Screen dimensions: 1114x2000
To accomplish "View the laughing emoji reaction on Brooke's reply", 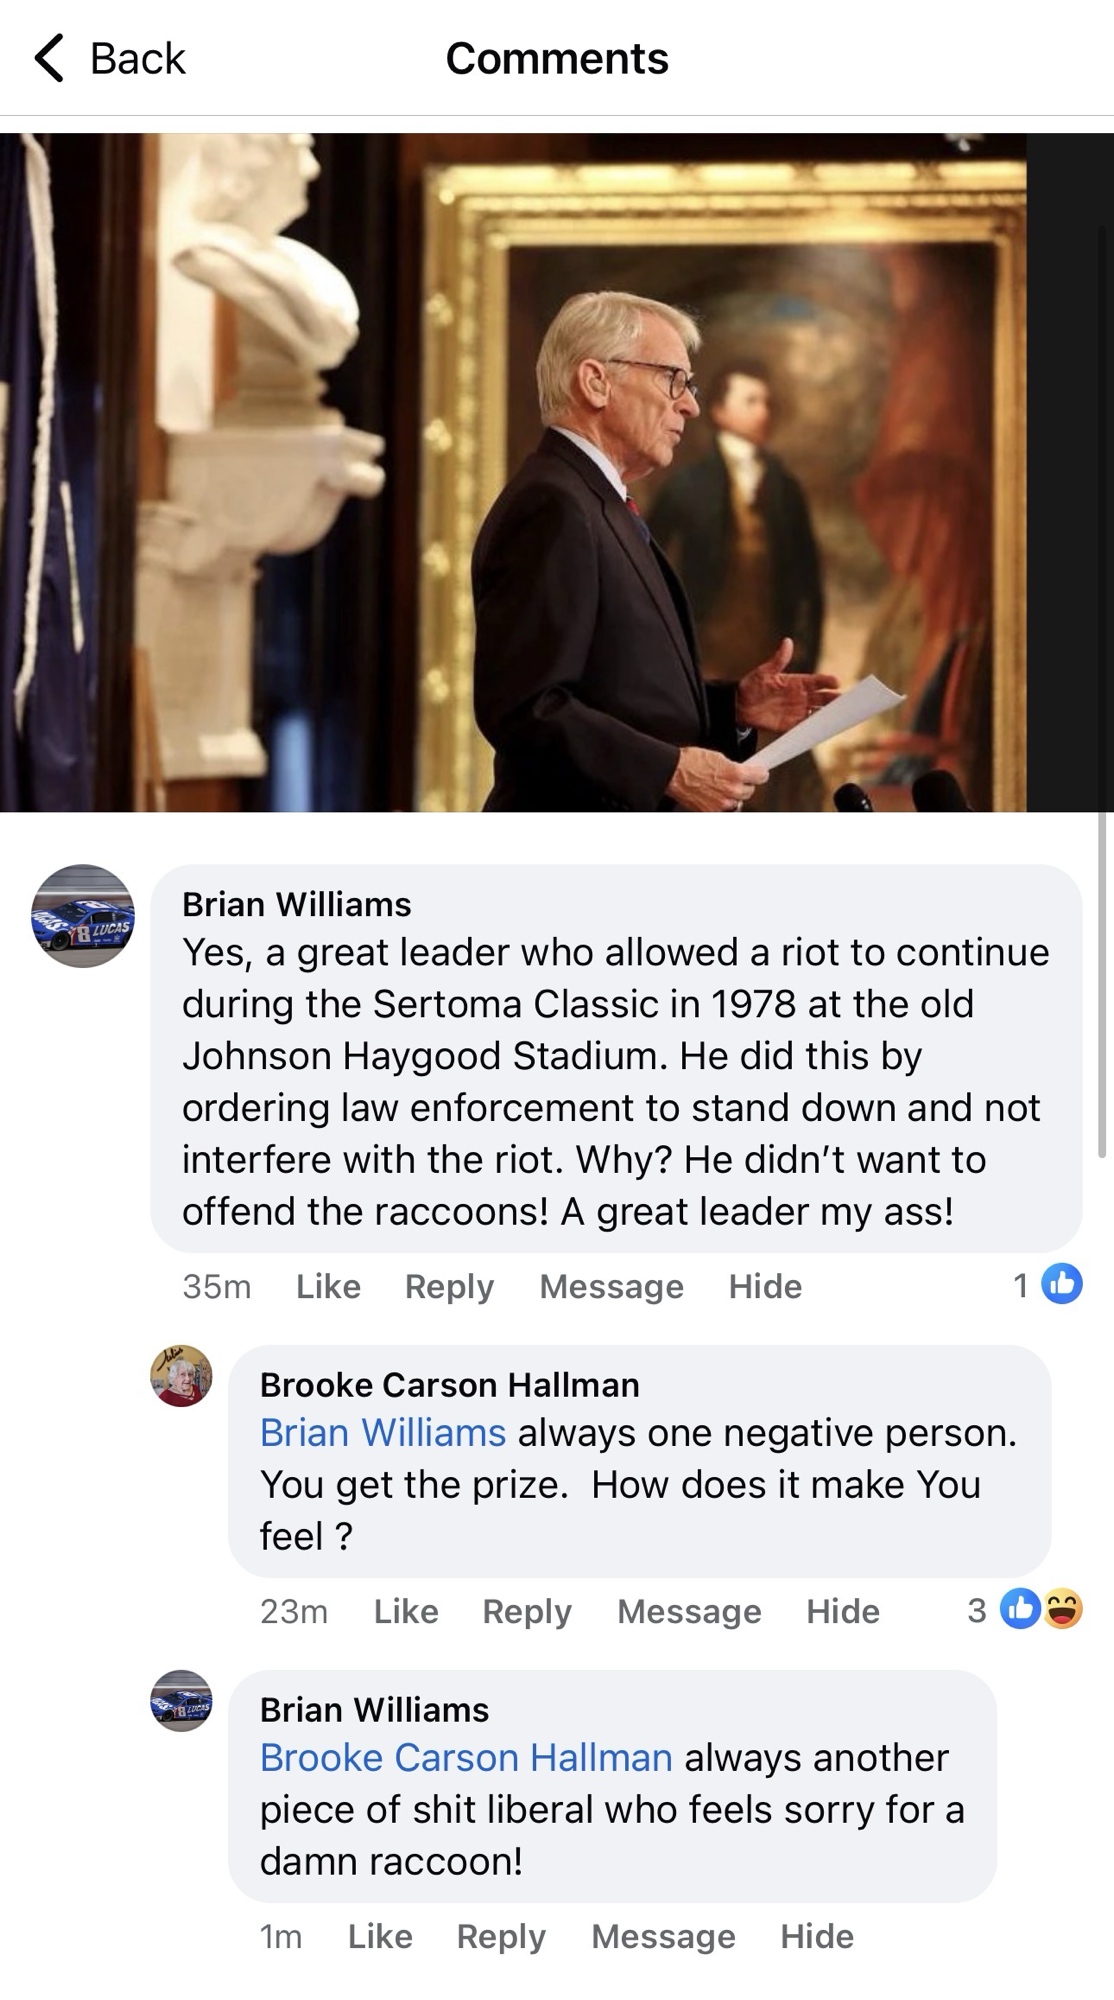I will (x=1063, y=1609).
